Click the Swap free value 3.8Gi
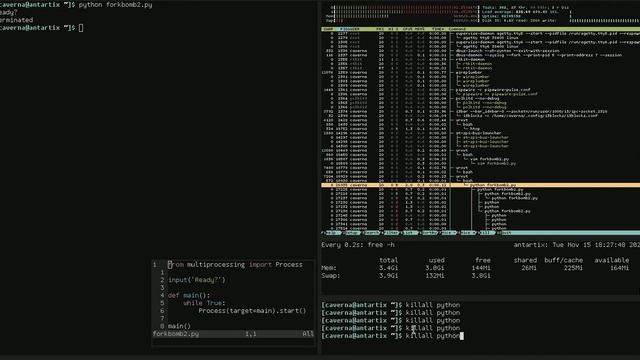Image resolution: width=640 pixels, height=360 pixels. pos(481,276)
